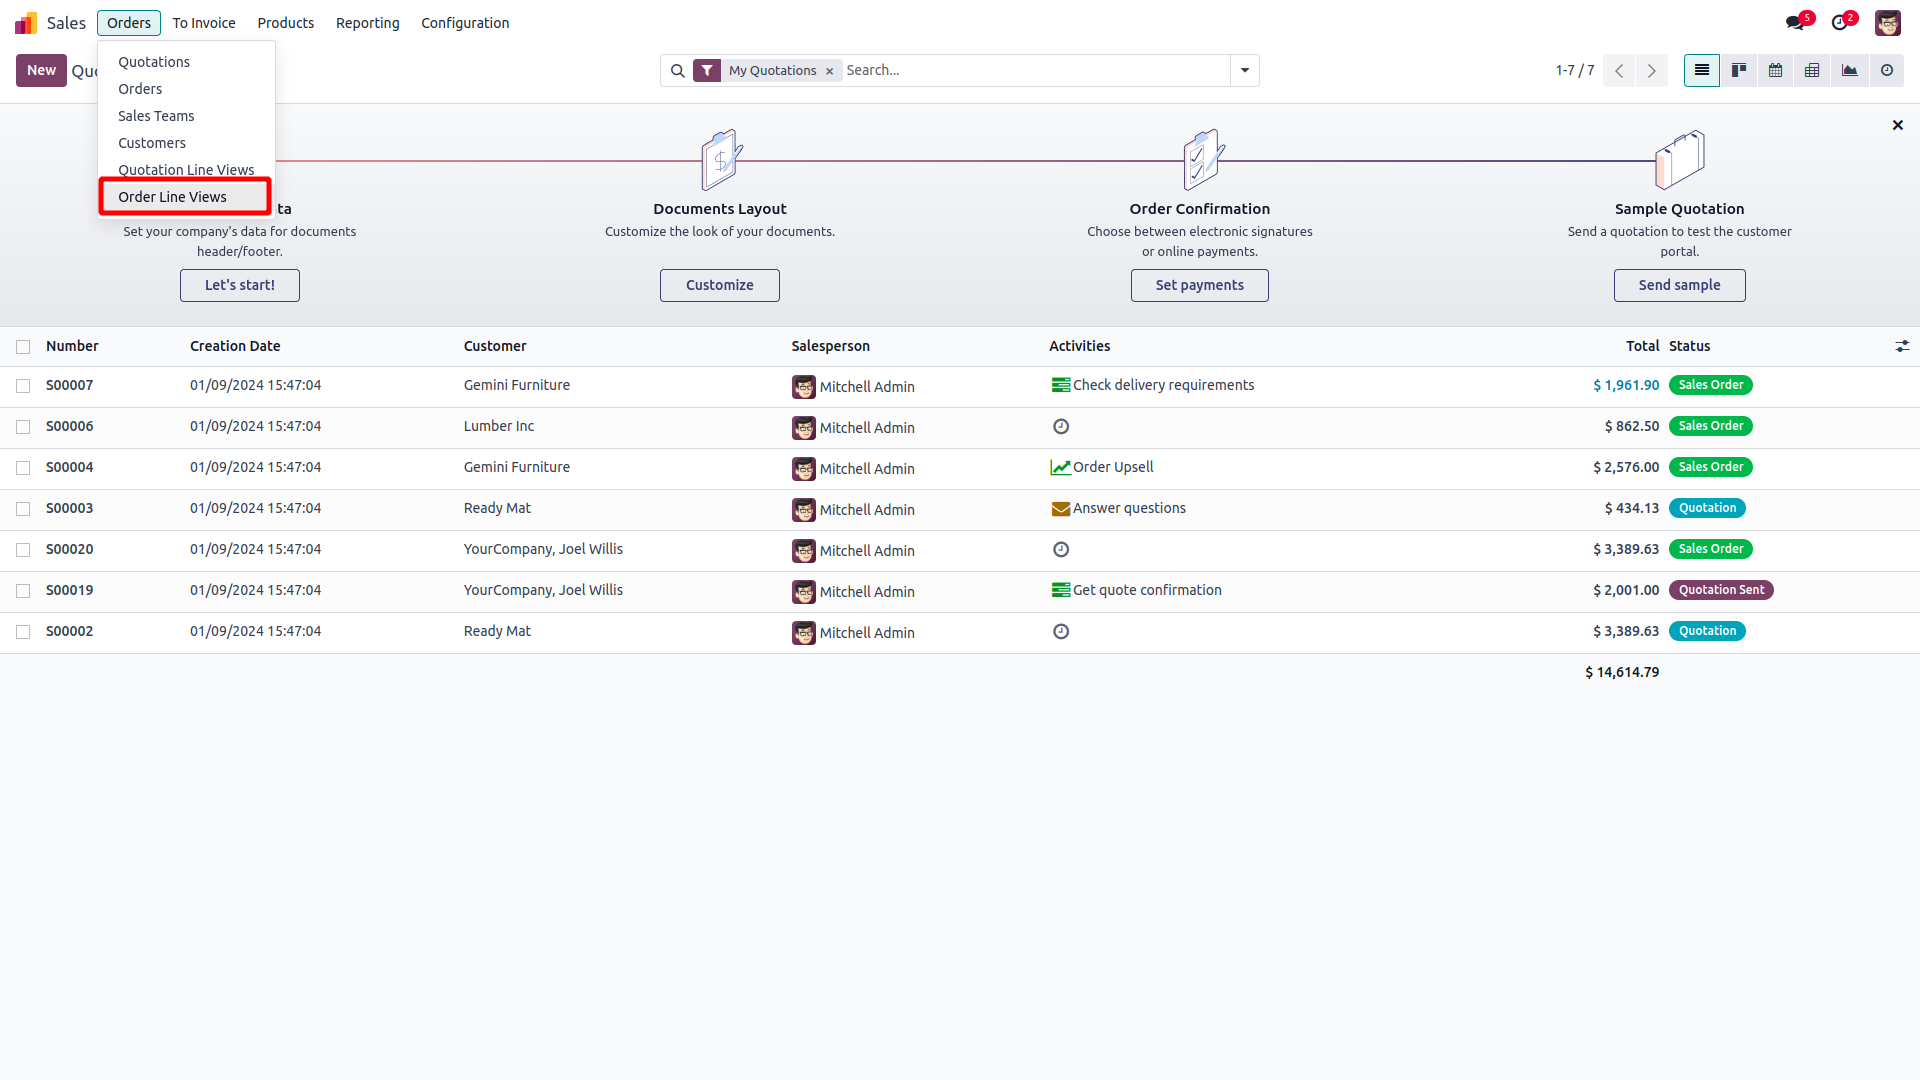
Task: Expand Reporting menu
Action: click(367, 23)
